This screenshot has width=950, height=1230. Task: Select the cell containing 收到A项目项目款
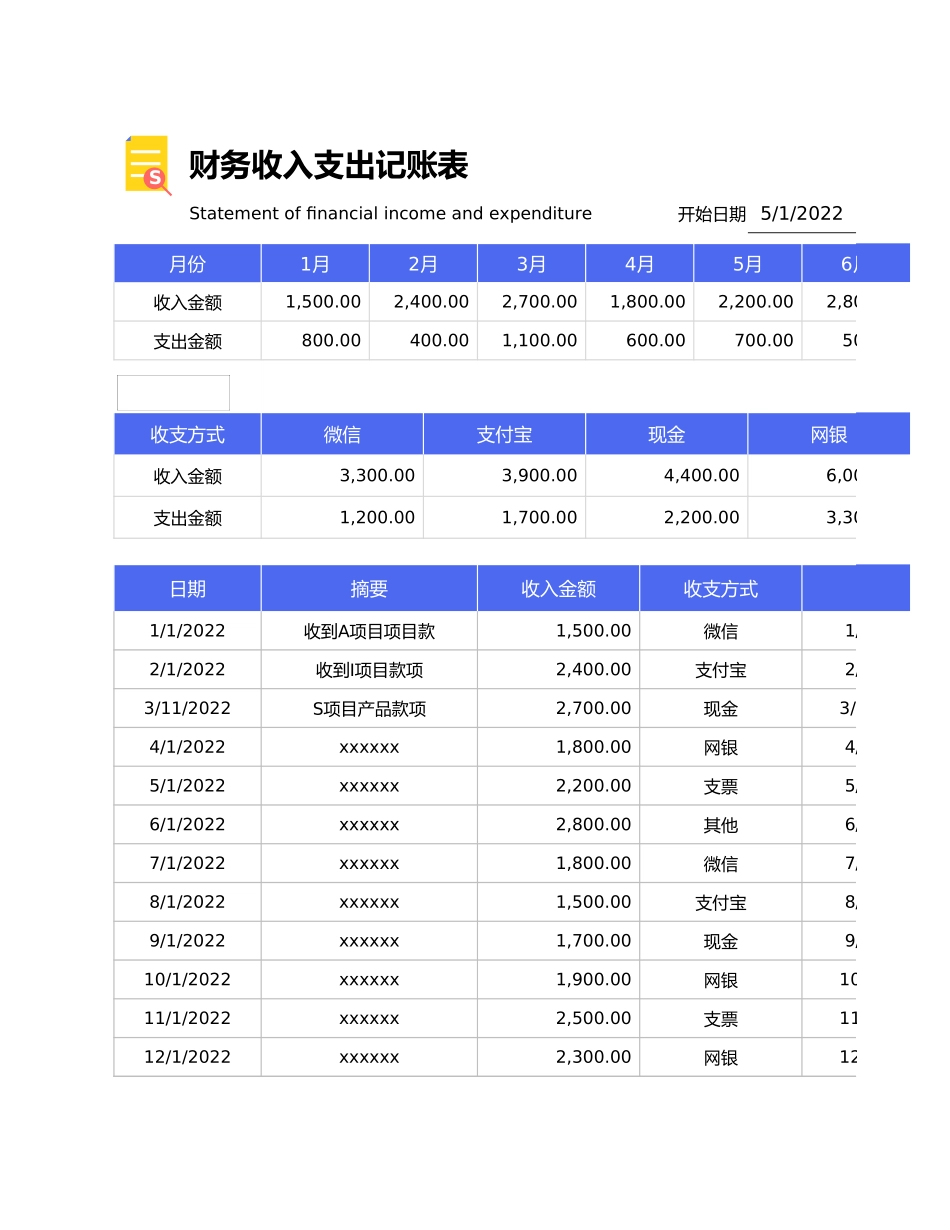coord(368,631)
